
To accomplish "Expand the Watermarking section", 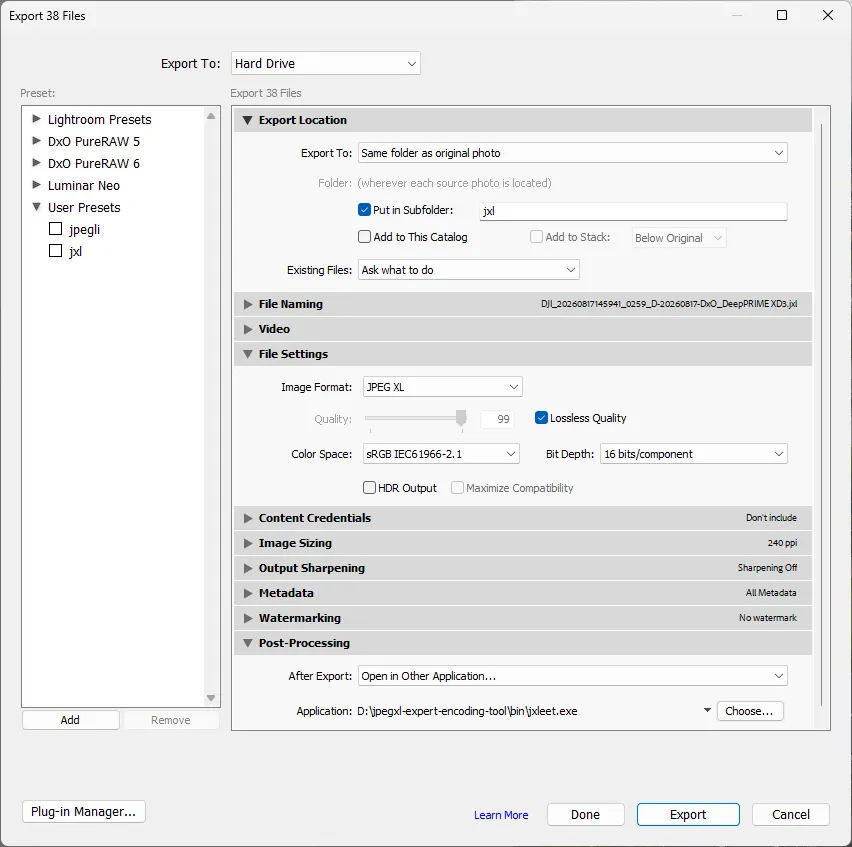I will click(248, 618).
